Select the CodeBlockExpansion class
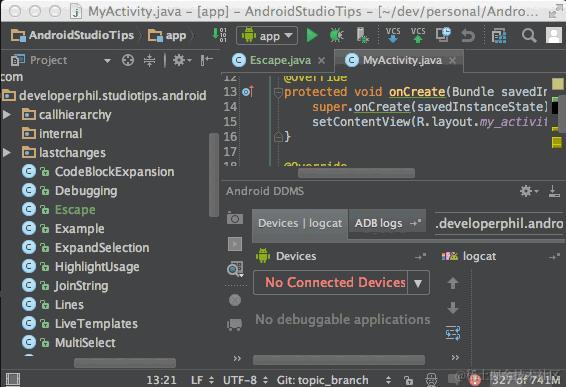This screenshot has height=387, width=566. pos(114,172)
